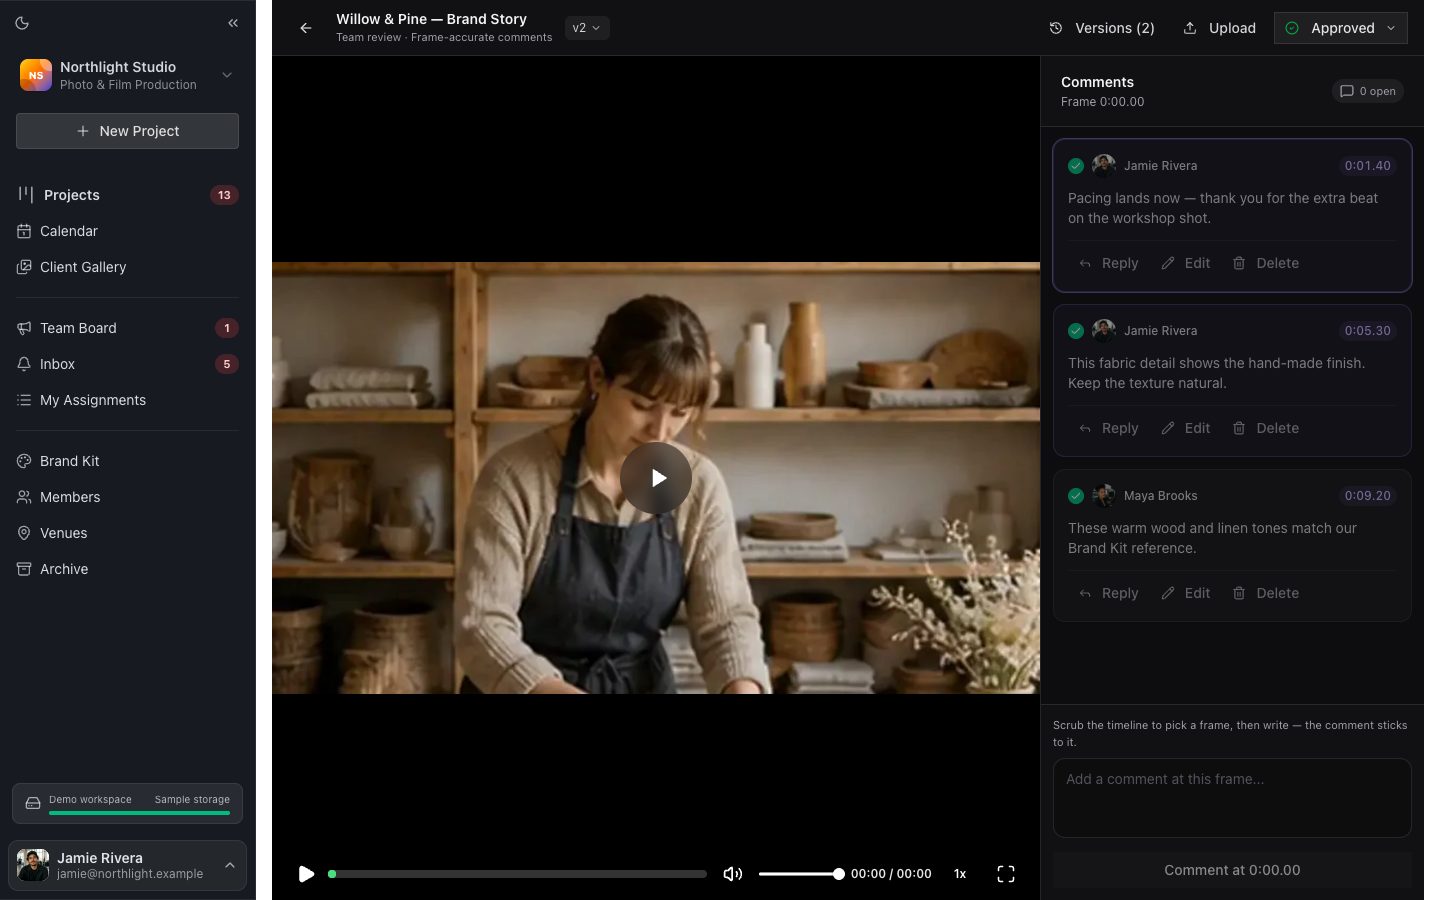Toggle resolved check on 0:05.30 comment
The height and width of the screenshot is (900, 1440).
(x=1076, y=331)
